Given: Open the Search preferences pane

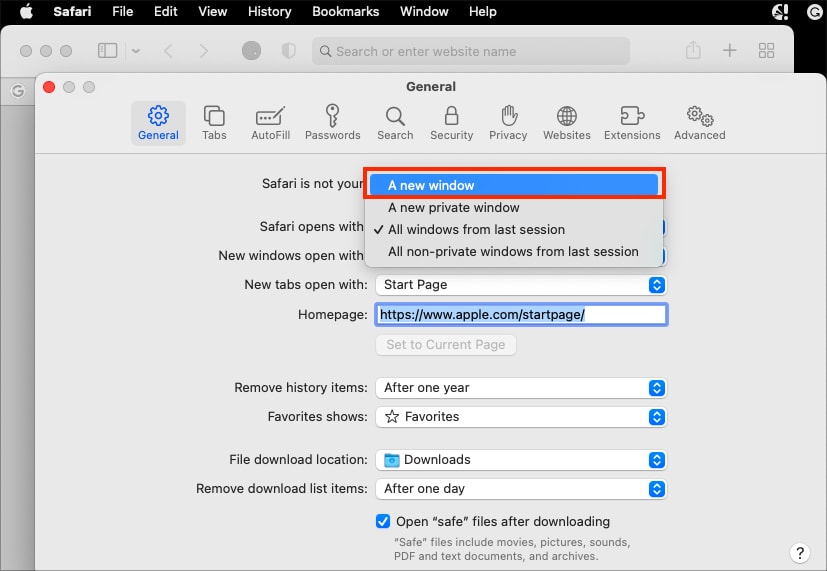Looking at the screenshot, I should coord(395,123).
